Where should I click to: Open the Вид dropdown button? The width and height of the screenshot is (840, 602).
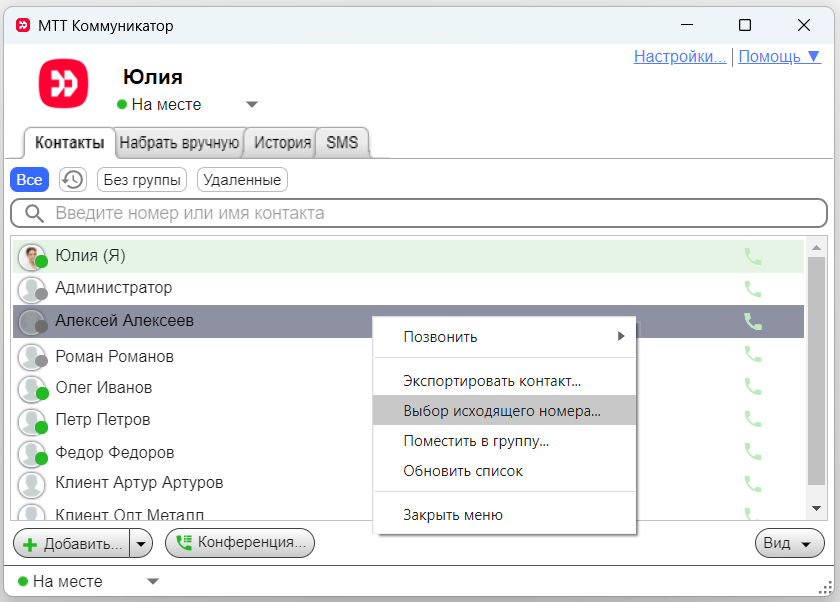coord(789,543)
